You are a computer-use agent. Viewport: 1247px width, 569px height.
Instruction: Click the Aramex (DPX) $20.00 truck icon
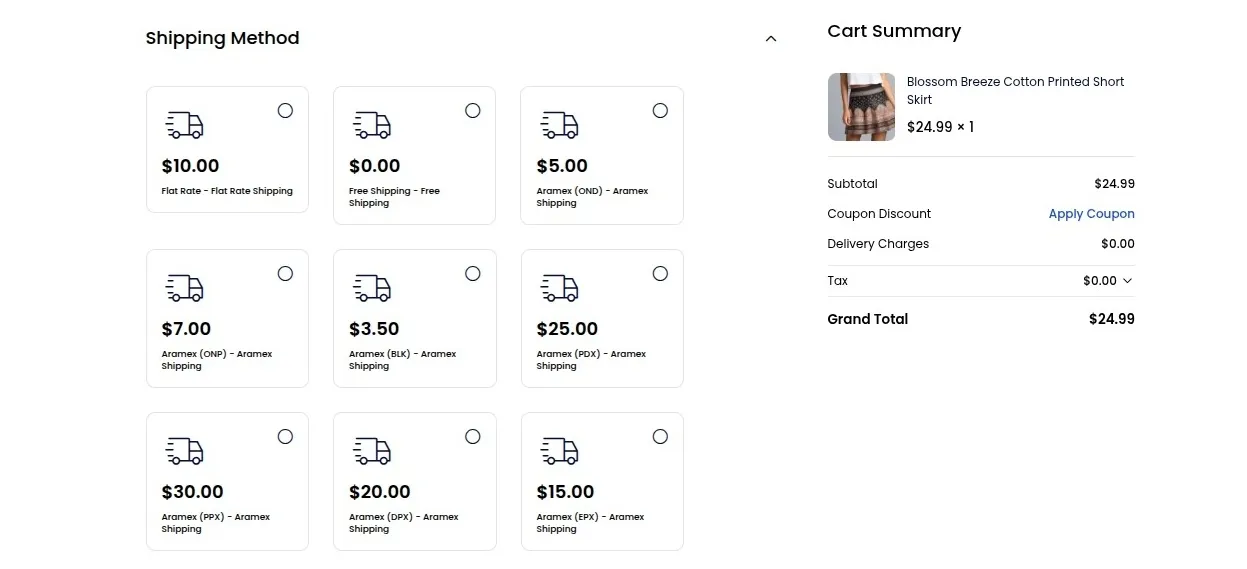click(372, 451)
